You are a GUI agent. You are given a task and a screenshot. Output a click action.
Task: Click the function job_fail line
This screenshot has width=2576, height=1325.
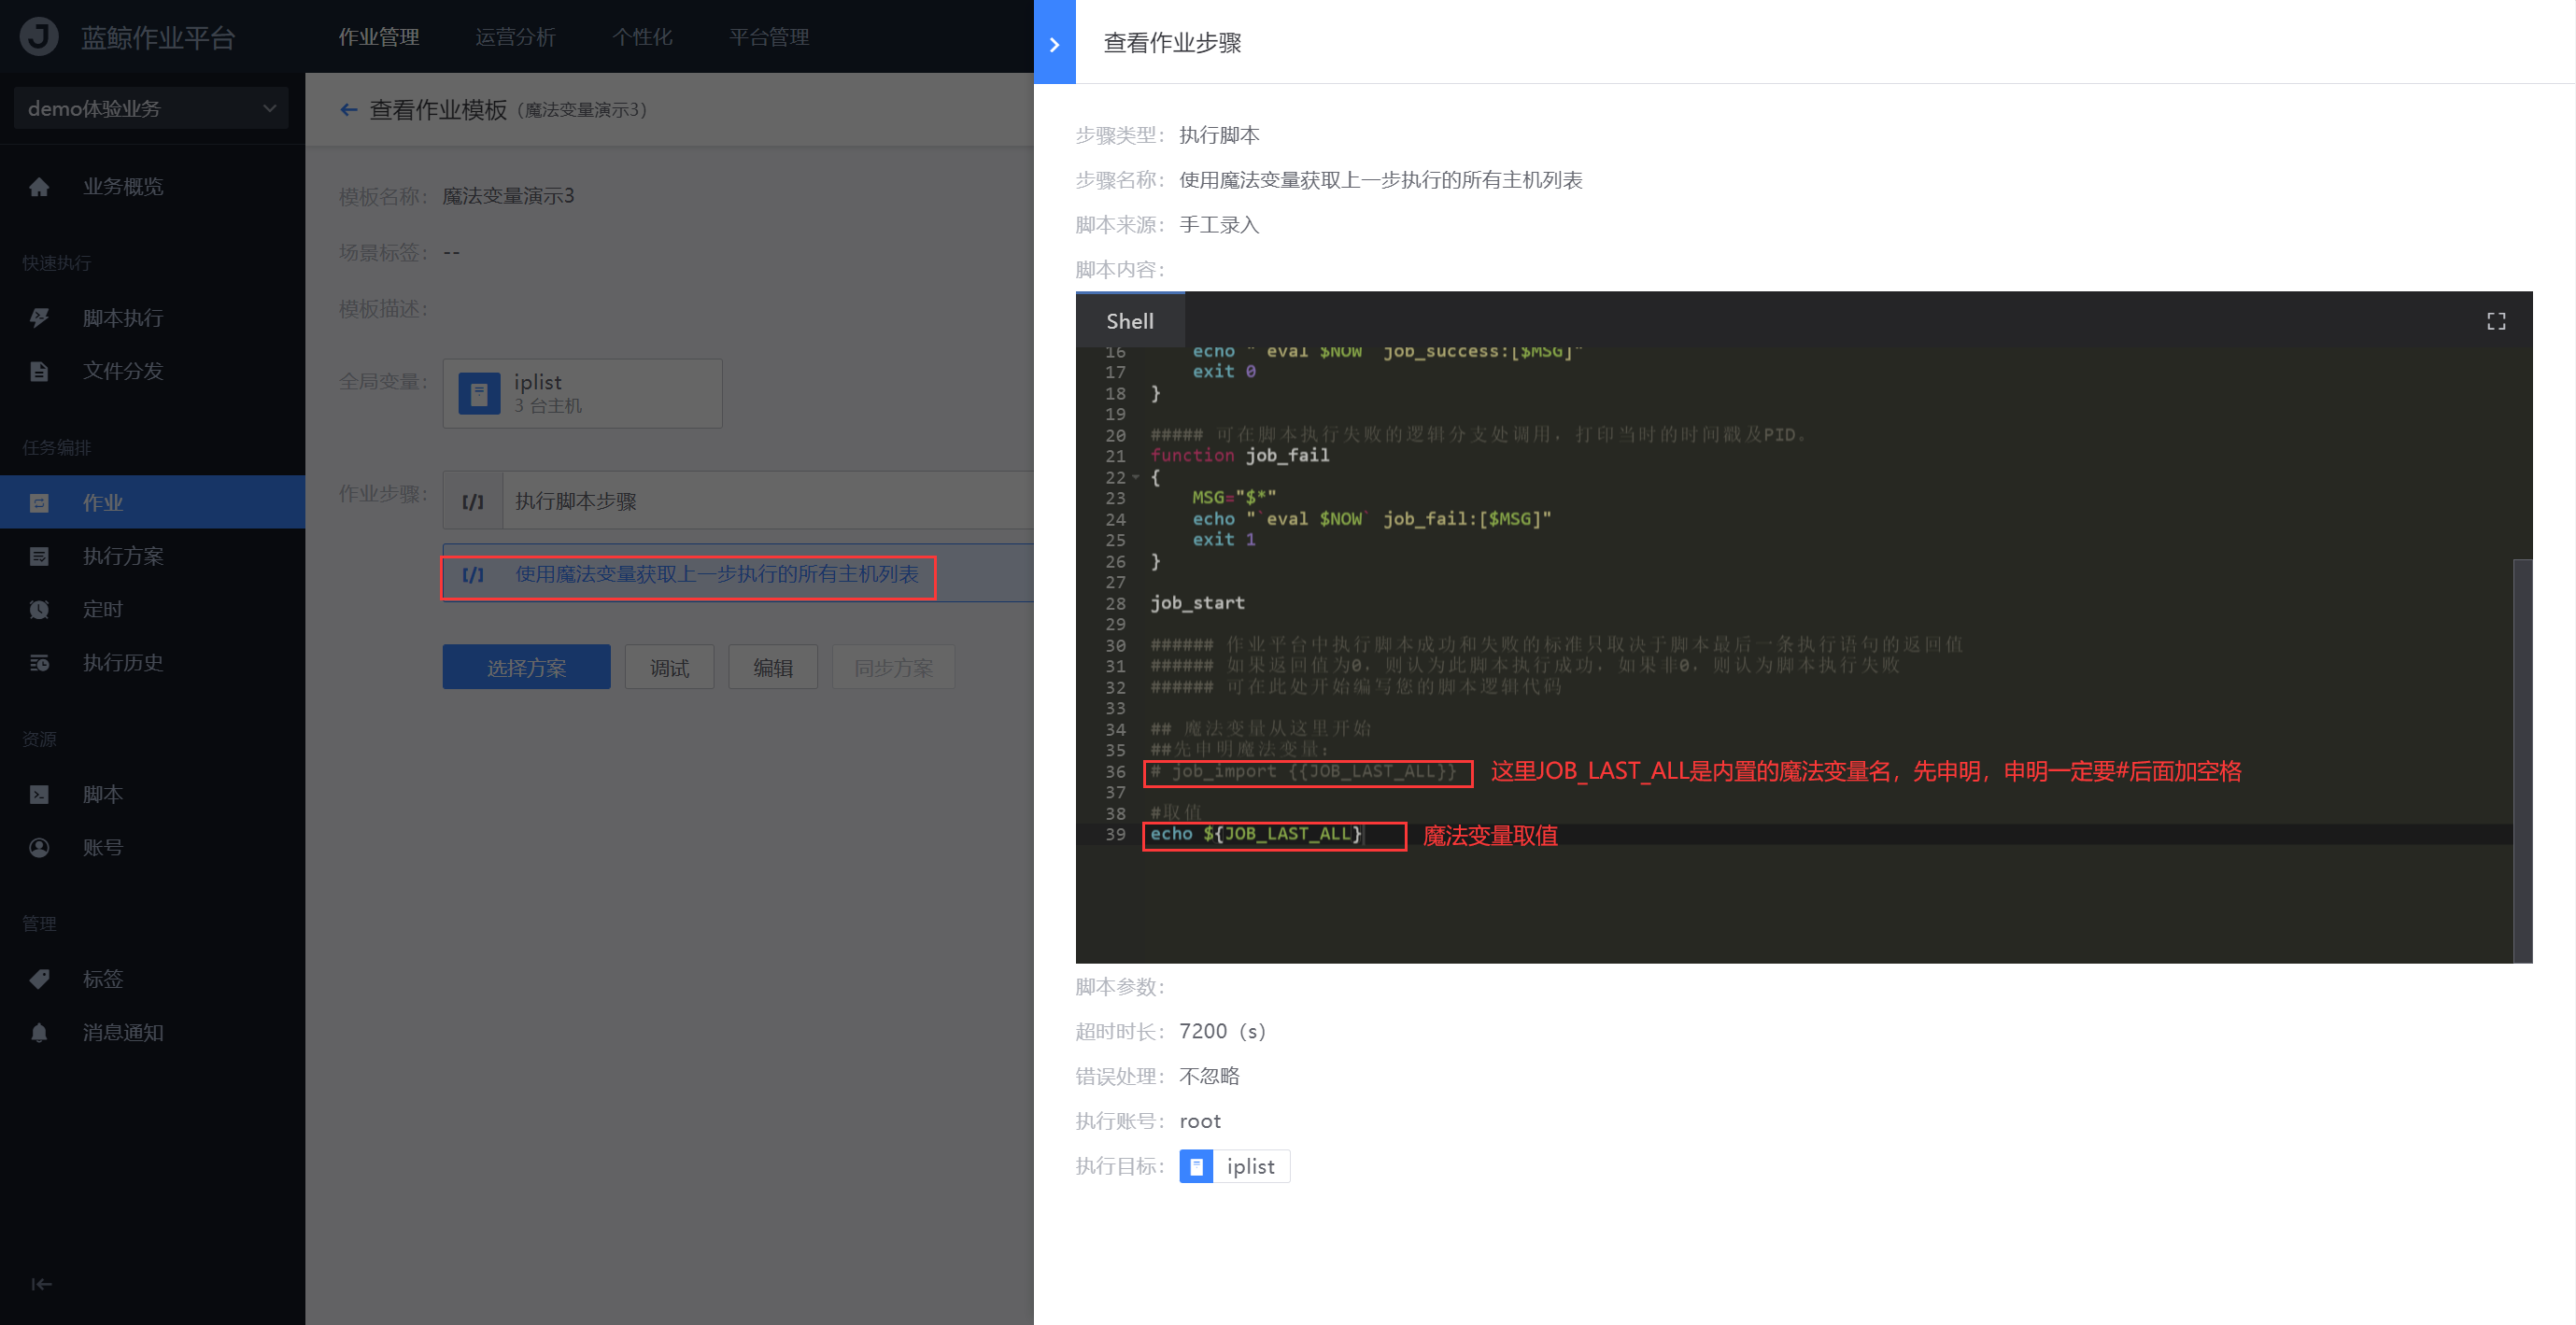(x=1239, y=456)
